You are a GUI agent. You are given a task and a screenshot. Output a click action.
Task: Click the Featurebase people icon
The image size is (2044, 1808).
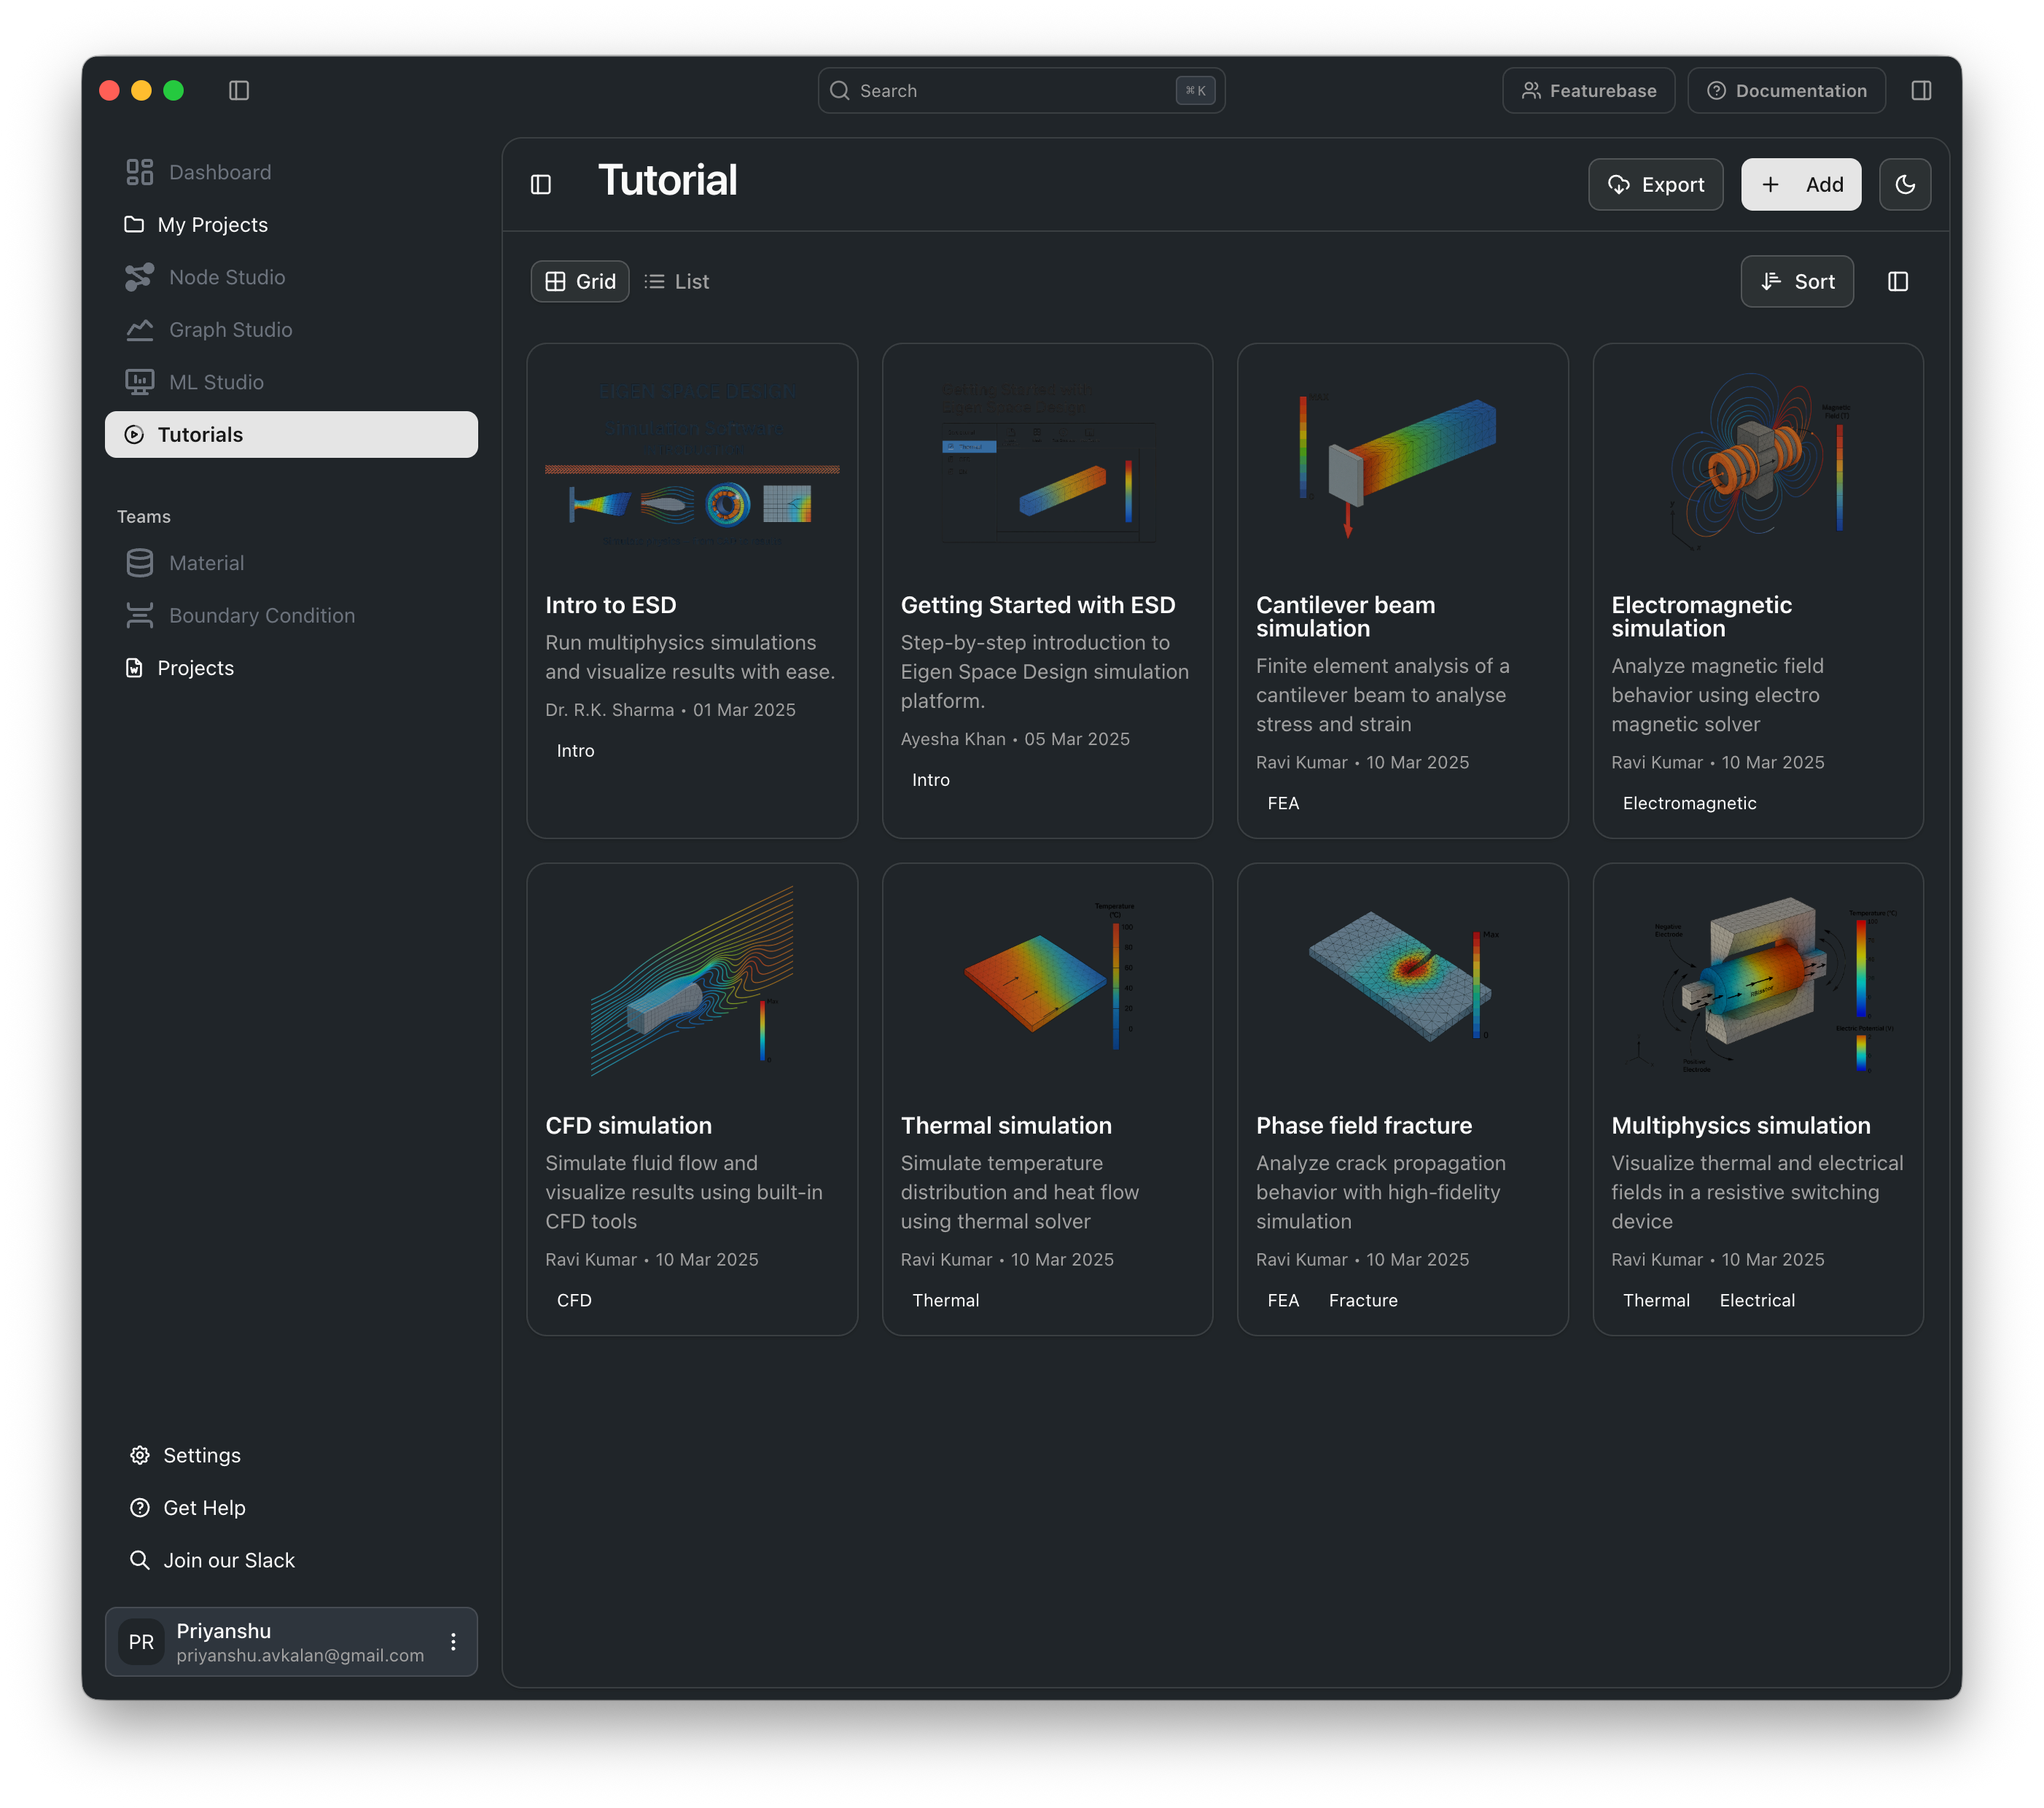pos(1531,91)
